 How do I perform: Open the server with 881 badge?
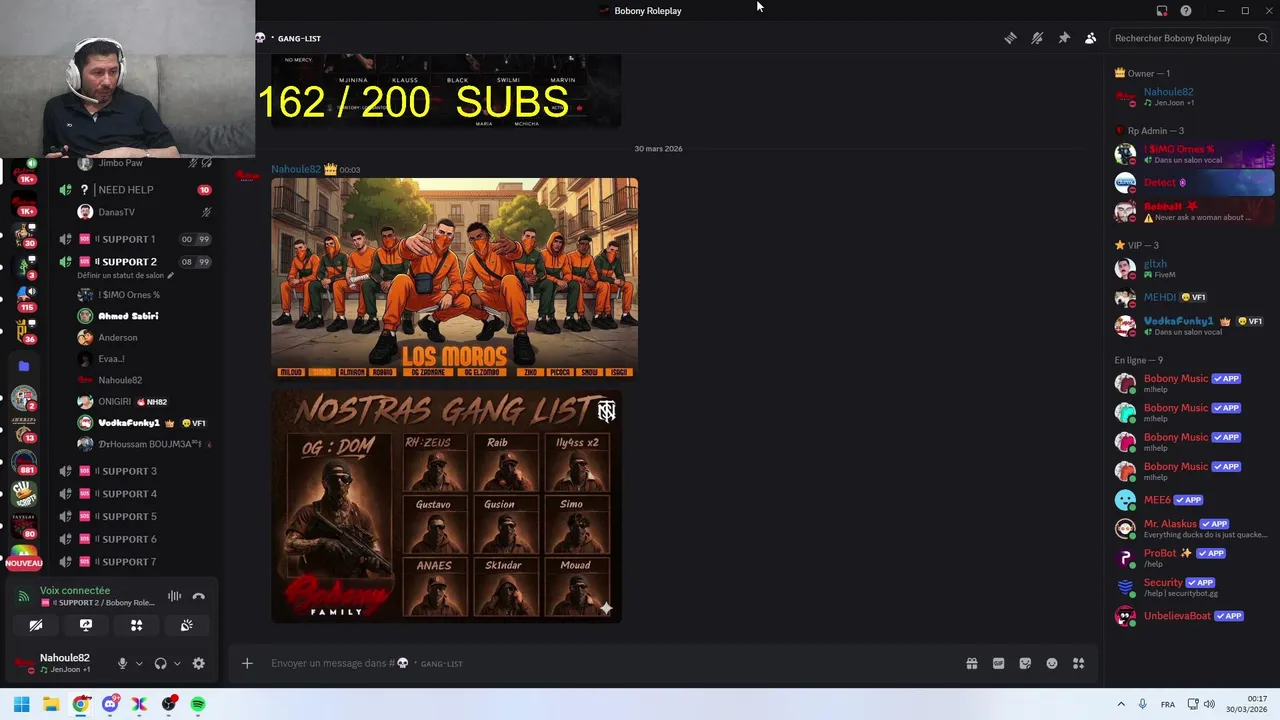point(24,463)
